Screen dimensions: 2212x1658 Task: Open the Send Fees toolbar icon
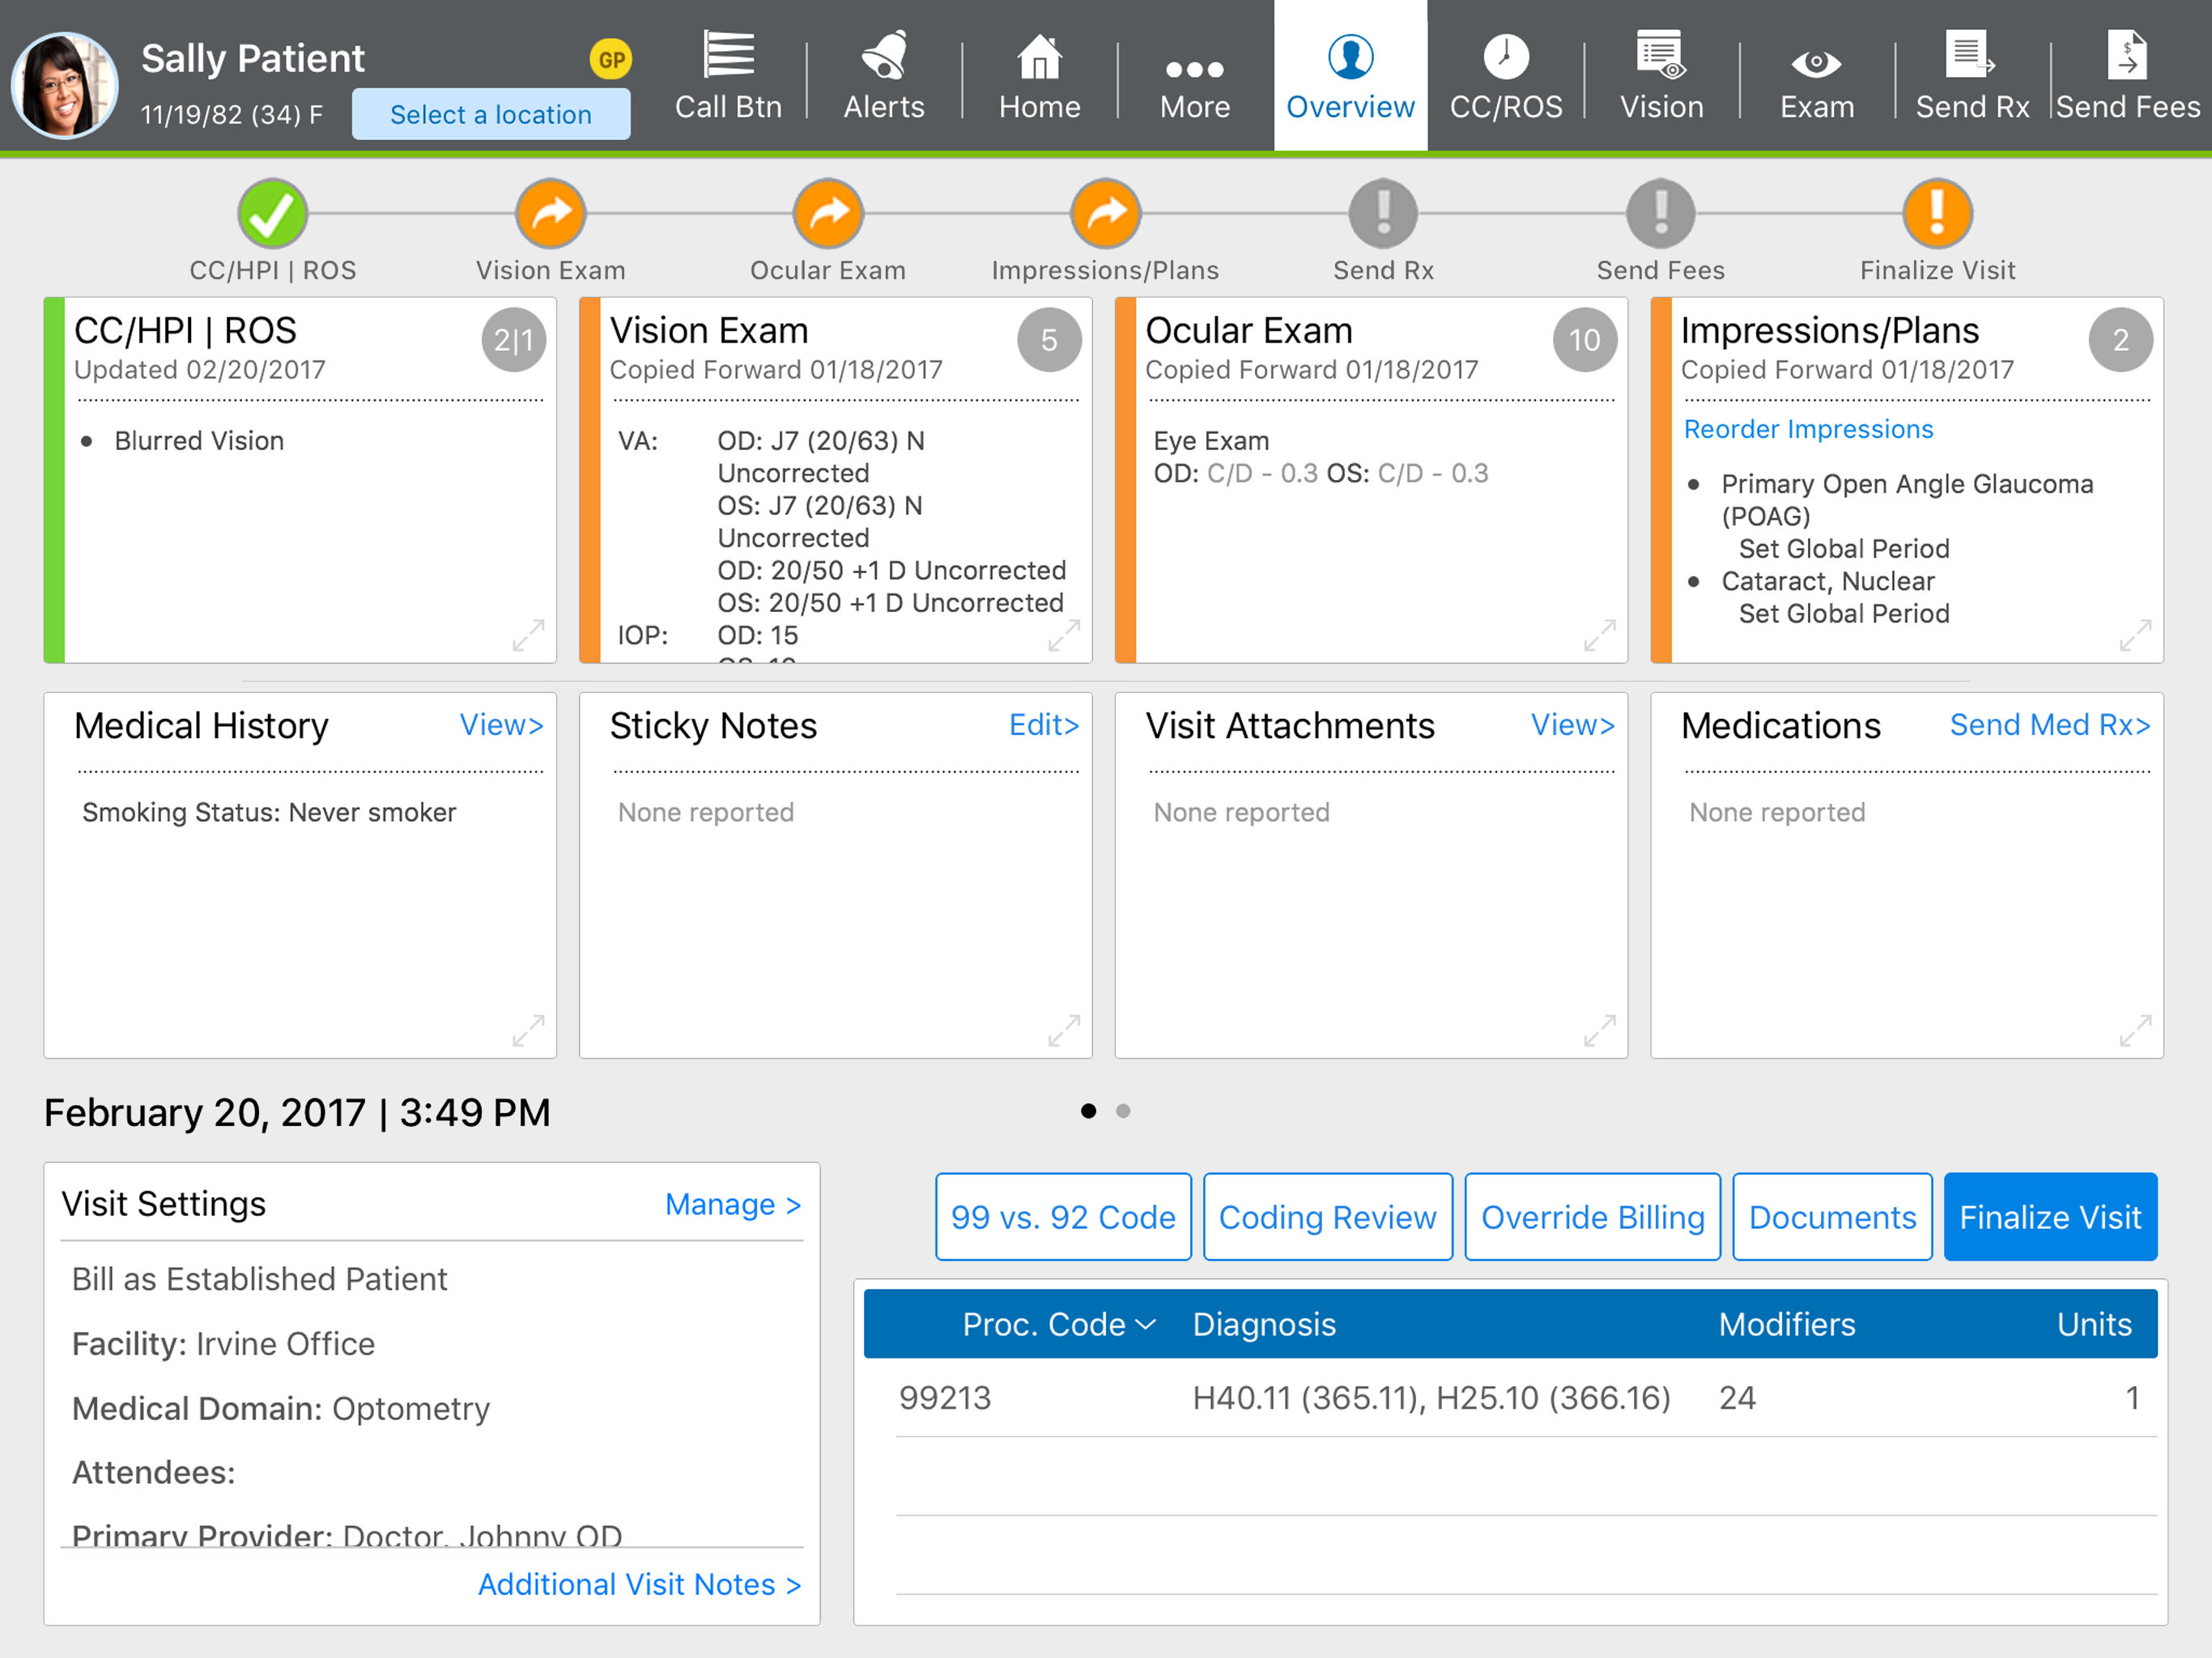tap(2127, 56)
